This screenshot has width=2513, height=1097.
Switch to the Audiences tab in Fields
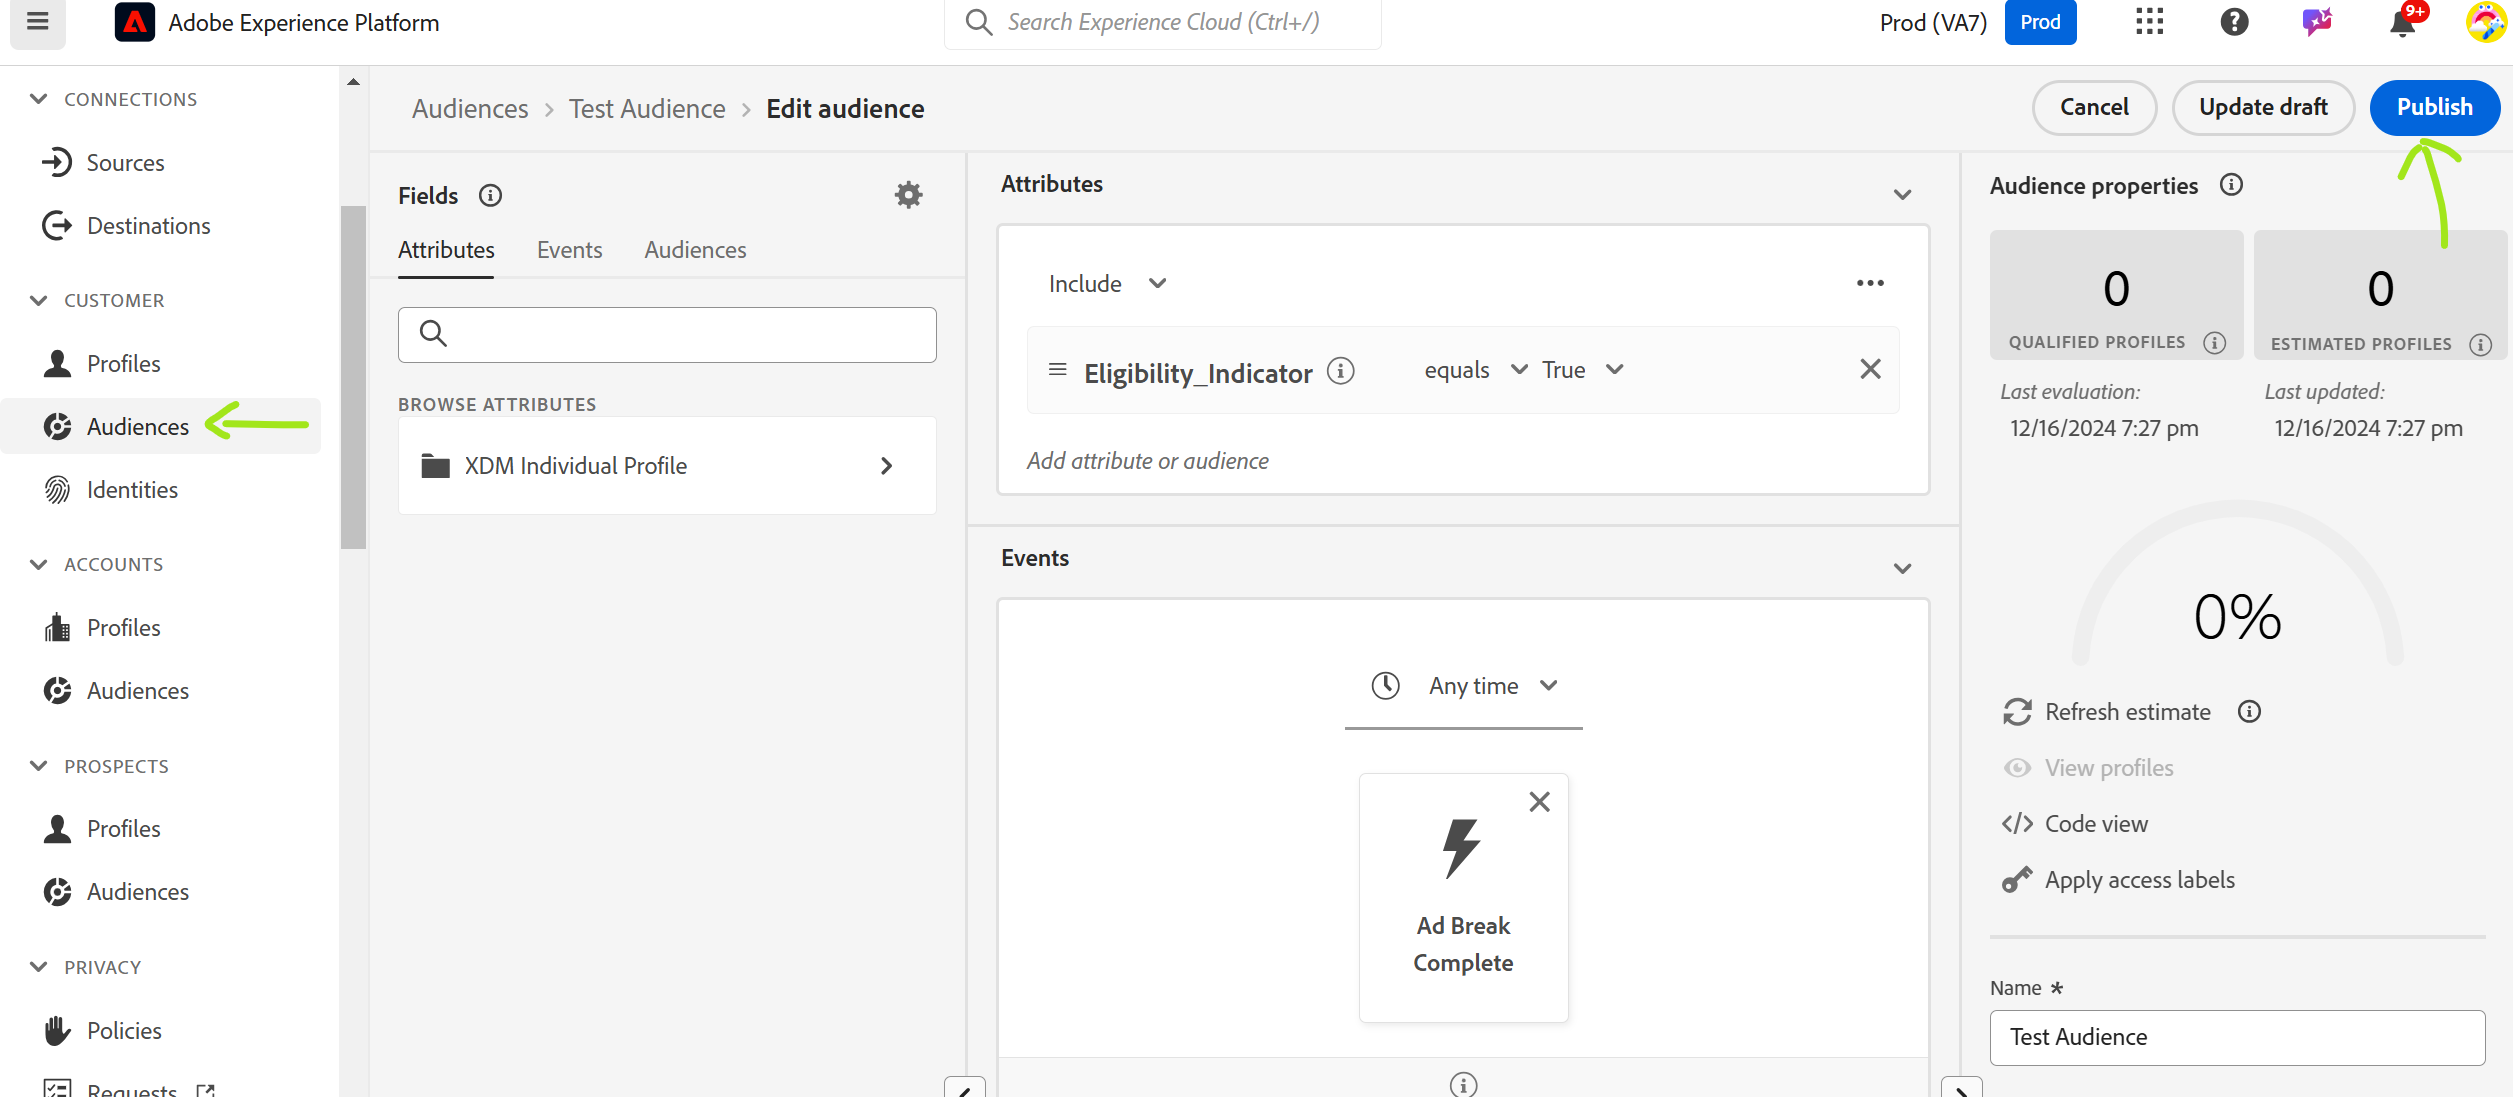pos(694,249)
